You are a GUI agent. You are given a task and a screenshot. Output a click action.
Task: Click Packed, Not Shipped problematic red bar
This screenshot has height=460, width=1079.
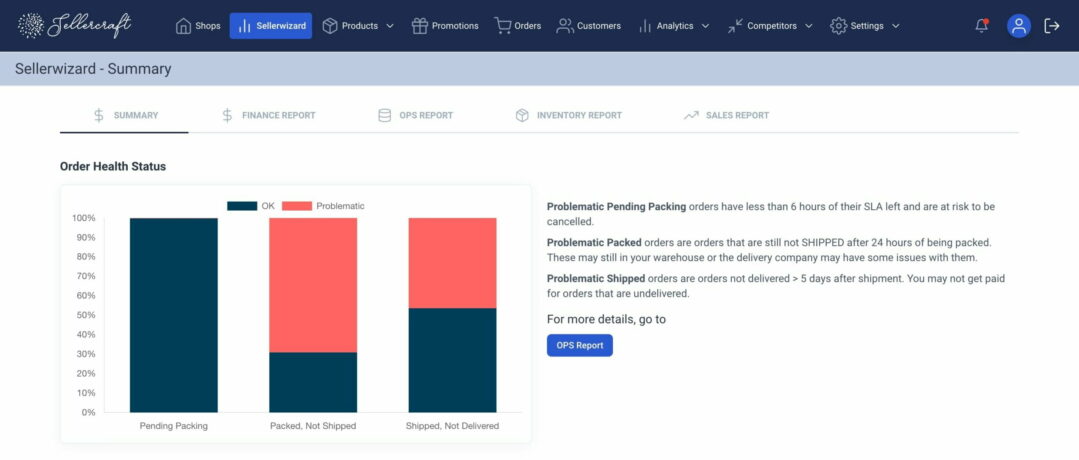(313, 285)
